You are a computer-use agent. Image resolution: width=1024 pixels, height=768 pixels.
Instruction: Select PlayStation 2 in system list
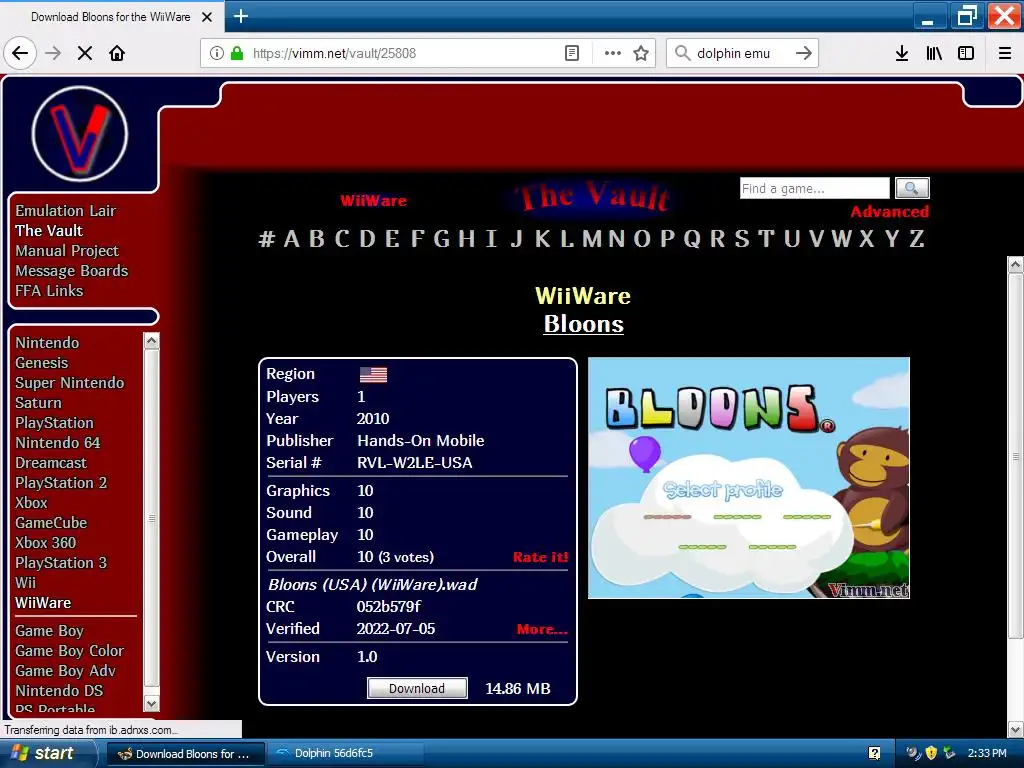coord(61,483)
